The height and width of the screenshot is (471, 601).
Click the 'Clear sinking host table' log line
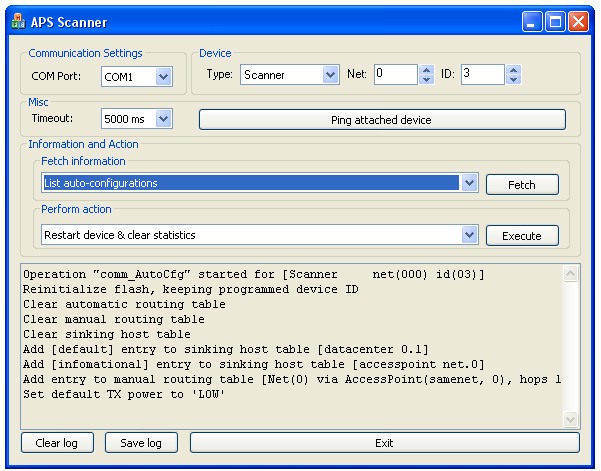tap(107, 334)
